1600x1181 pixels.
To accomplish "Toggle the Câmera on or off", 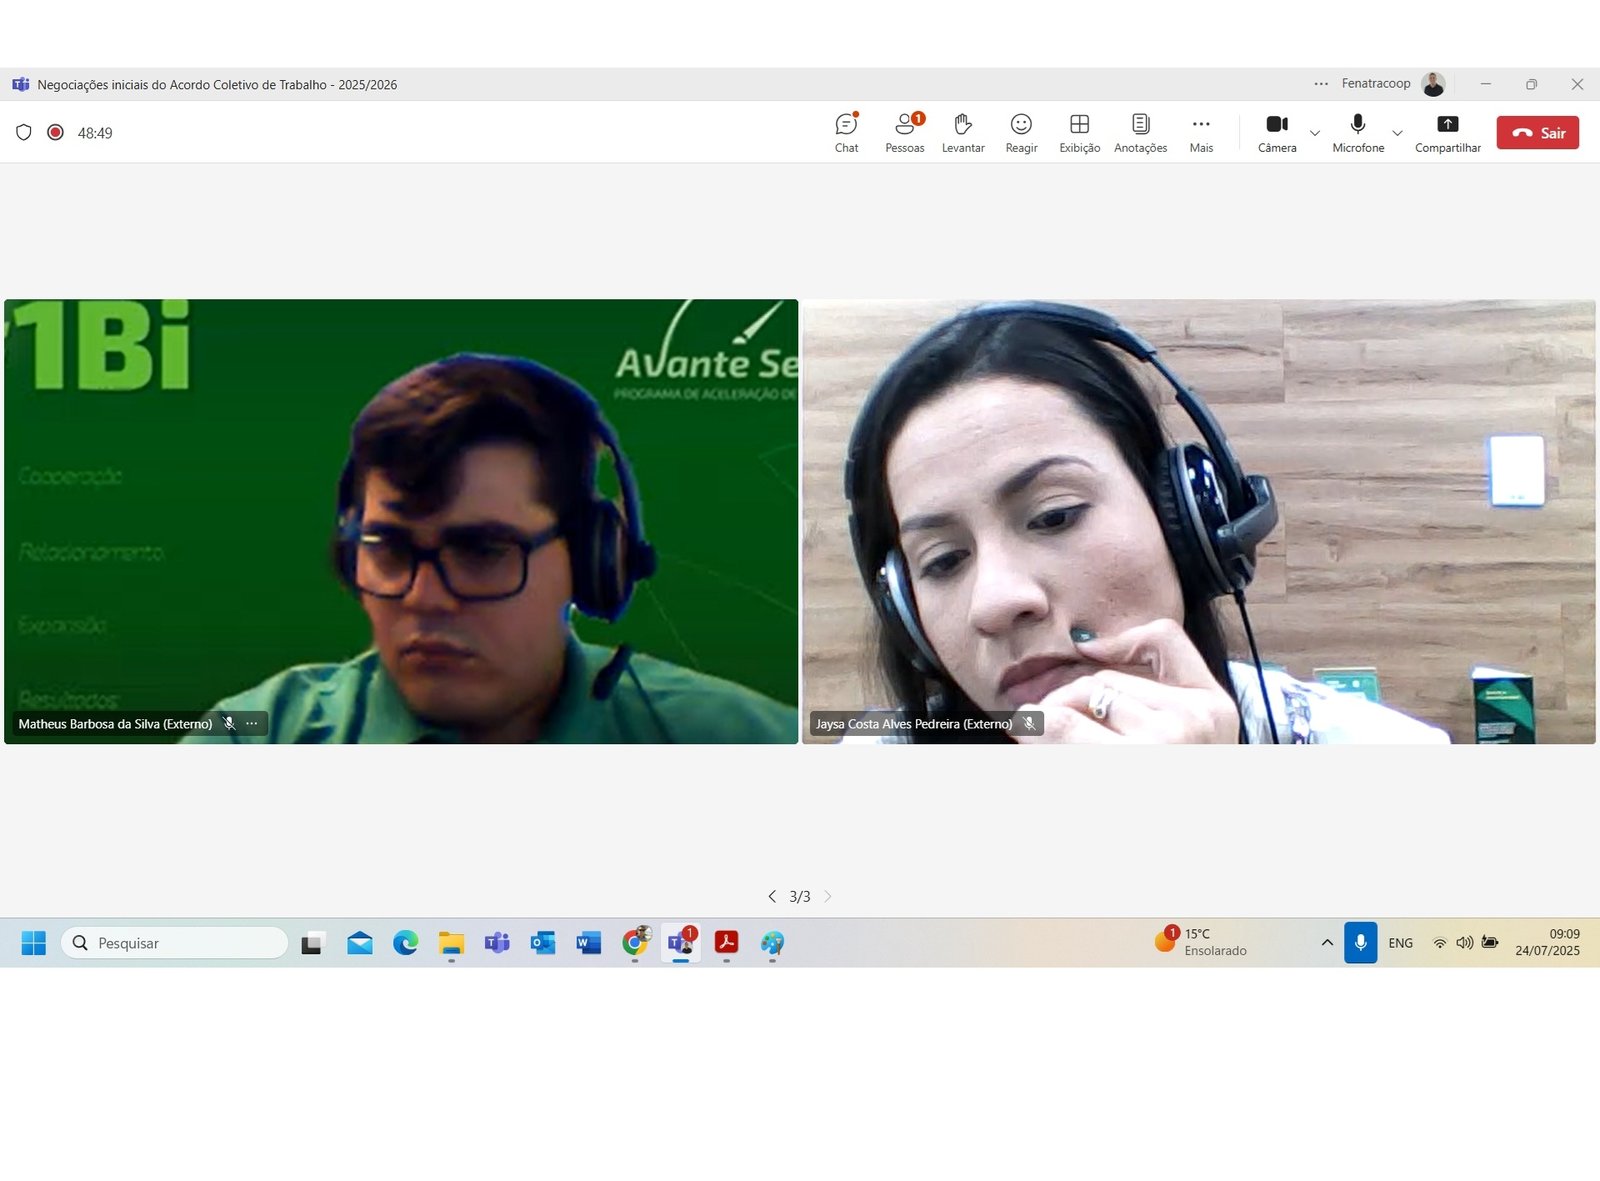I will point(1276,132).
